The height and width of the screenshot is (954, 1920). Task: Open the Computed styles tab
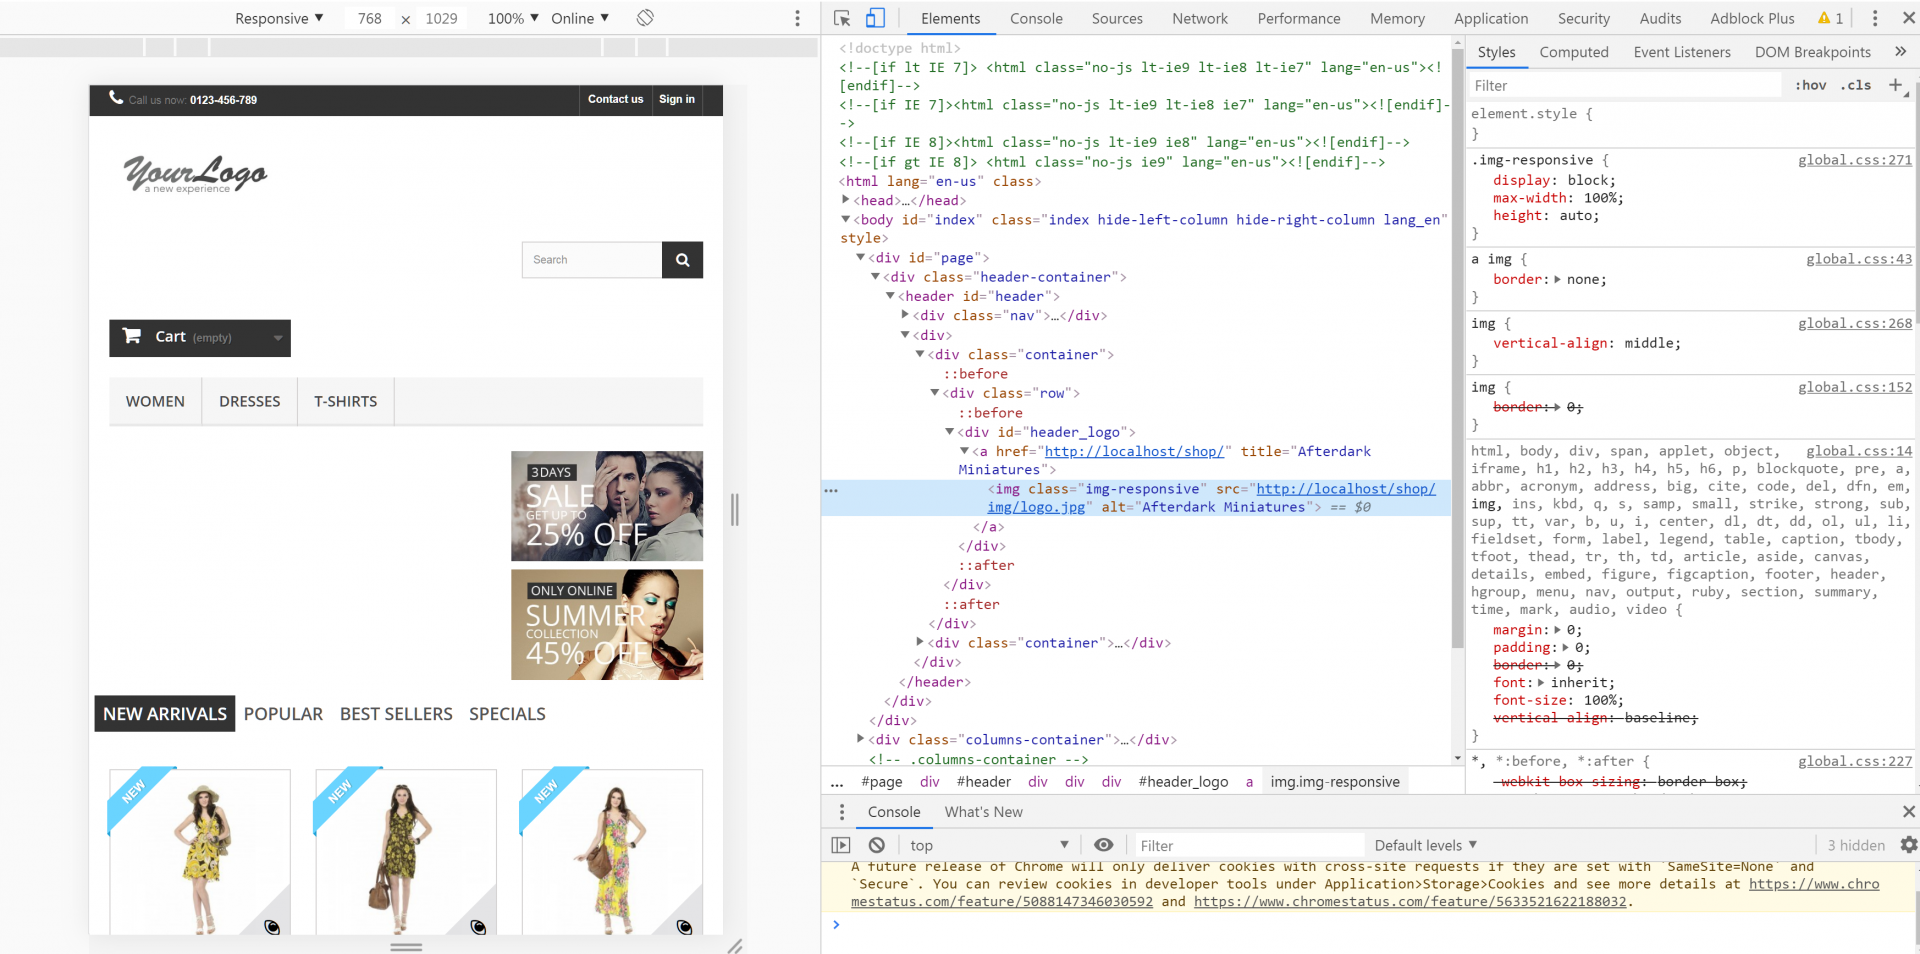(x=1574, y=52)
